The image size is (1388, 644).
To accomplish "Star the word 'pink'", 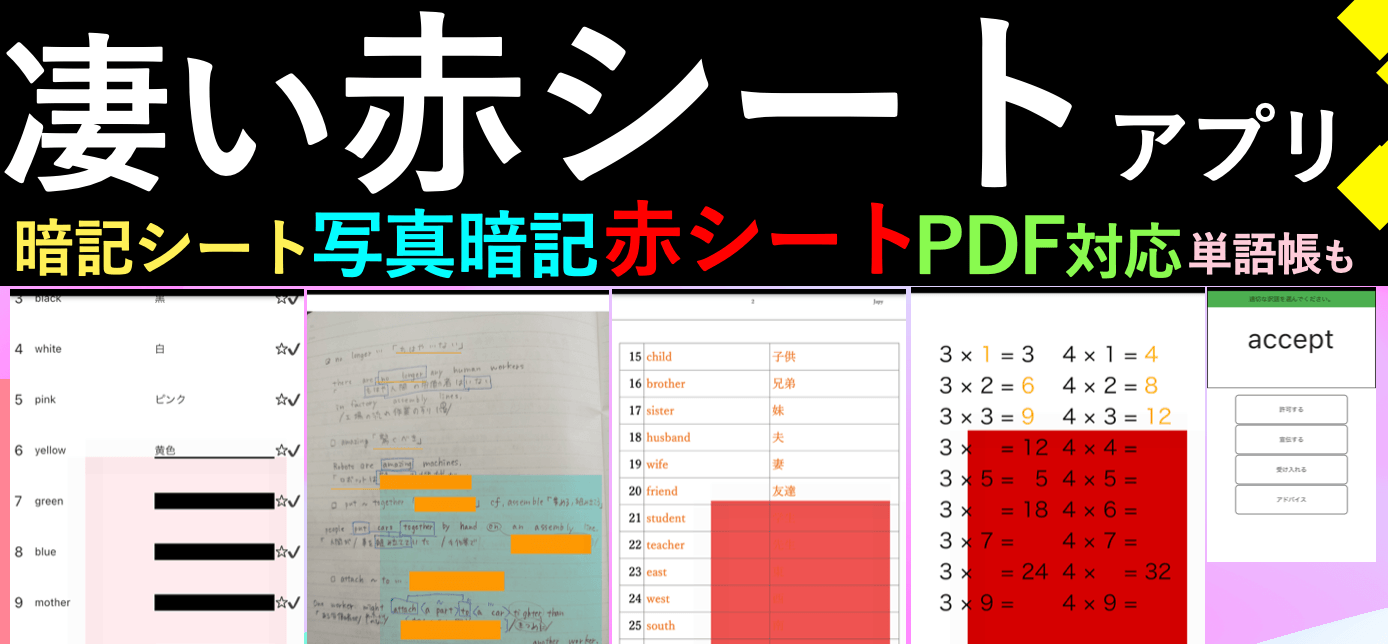I will pyautogui.click(x=281, y=400).
